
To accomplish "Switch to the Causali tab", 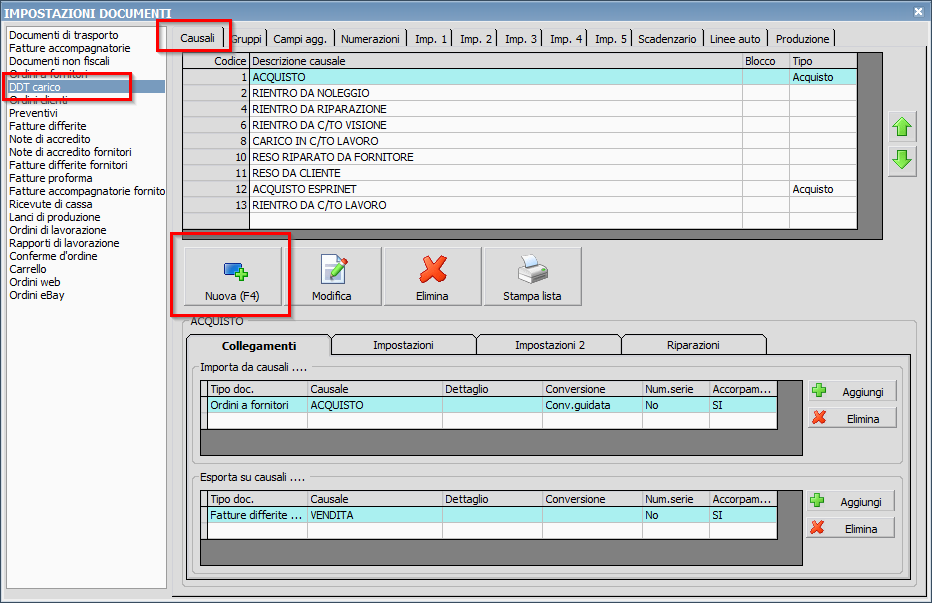I will click(197, 38).
